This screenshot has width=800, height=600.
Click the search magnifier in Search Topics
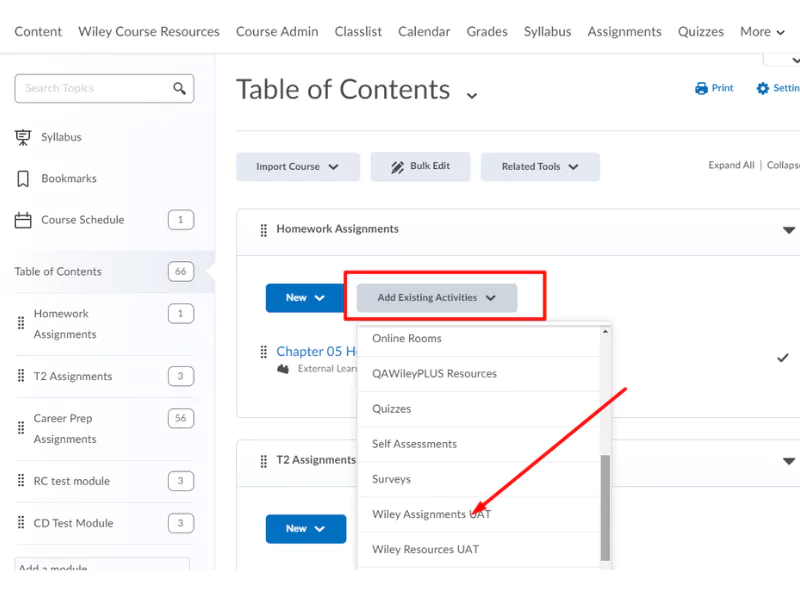pos(179,88)
